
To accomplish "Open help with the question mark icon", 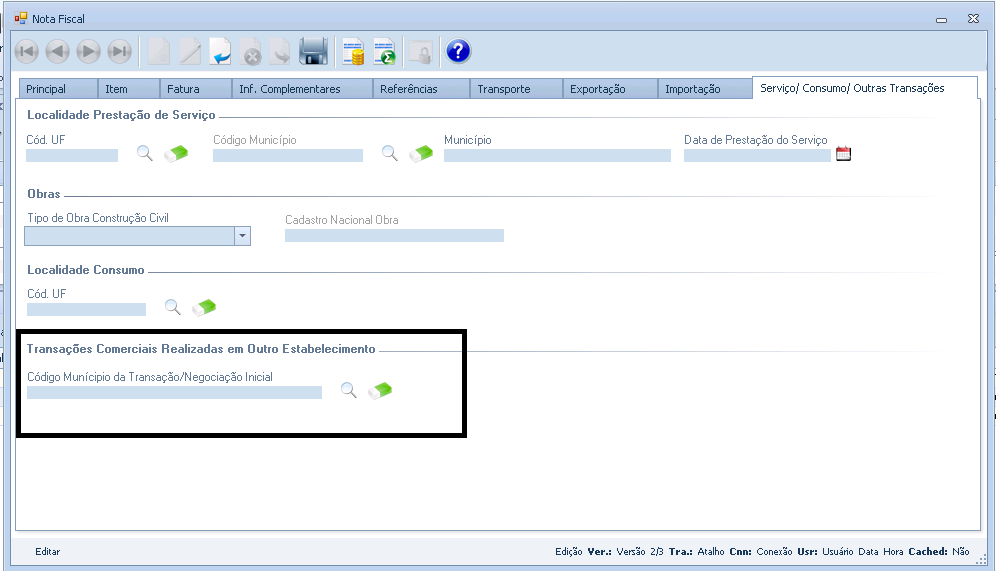I will pos(458,51).
